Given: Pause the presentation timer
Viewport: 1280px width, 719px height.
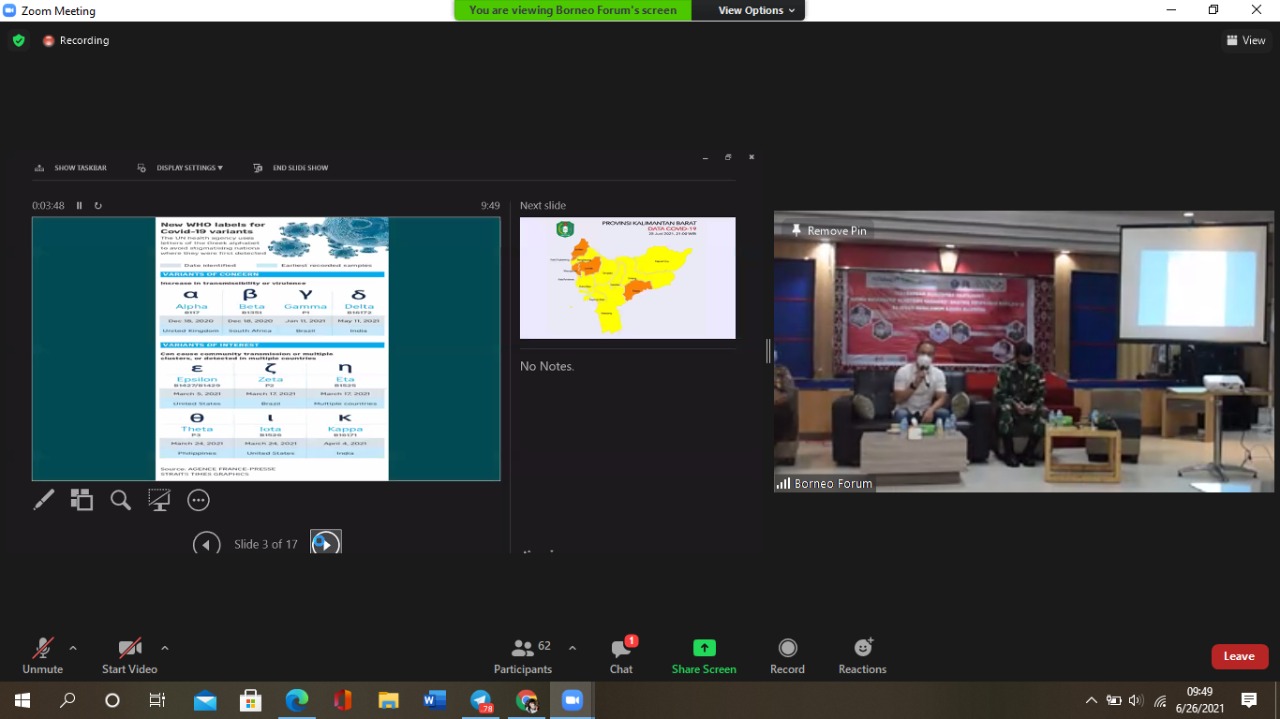Looking at the screenshot, I should 80,206.
